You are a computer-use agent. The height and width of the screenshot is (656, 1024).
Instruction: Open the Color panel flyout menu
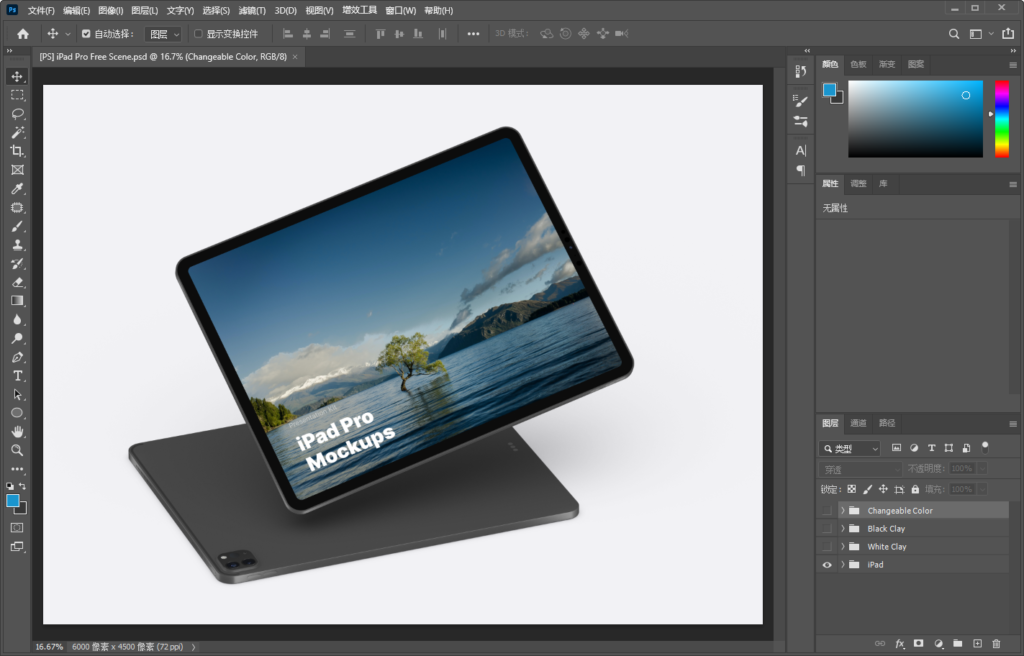[1013, 65]
